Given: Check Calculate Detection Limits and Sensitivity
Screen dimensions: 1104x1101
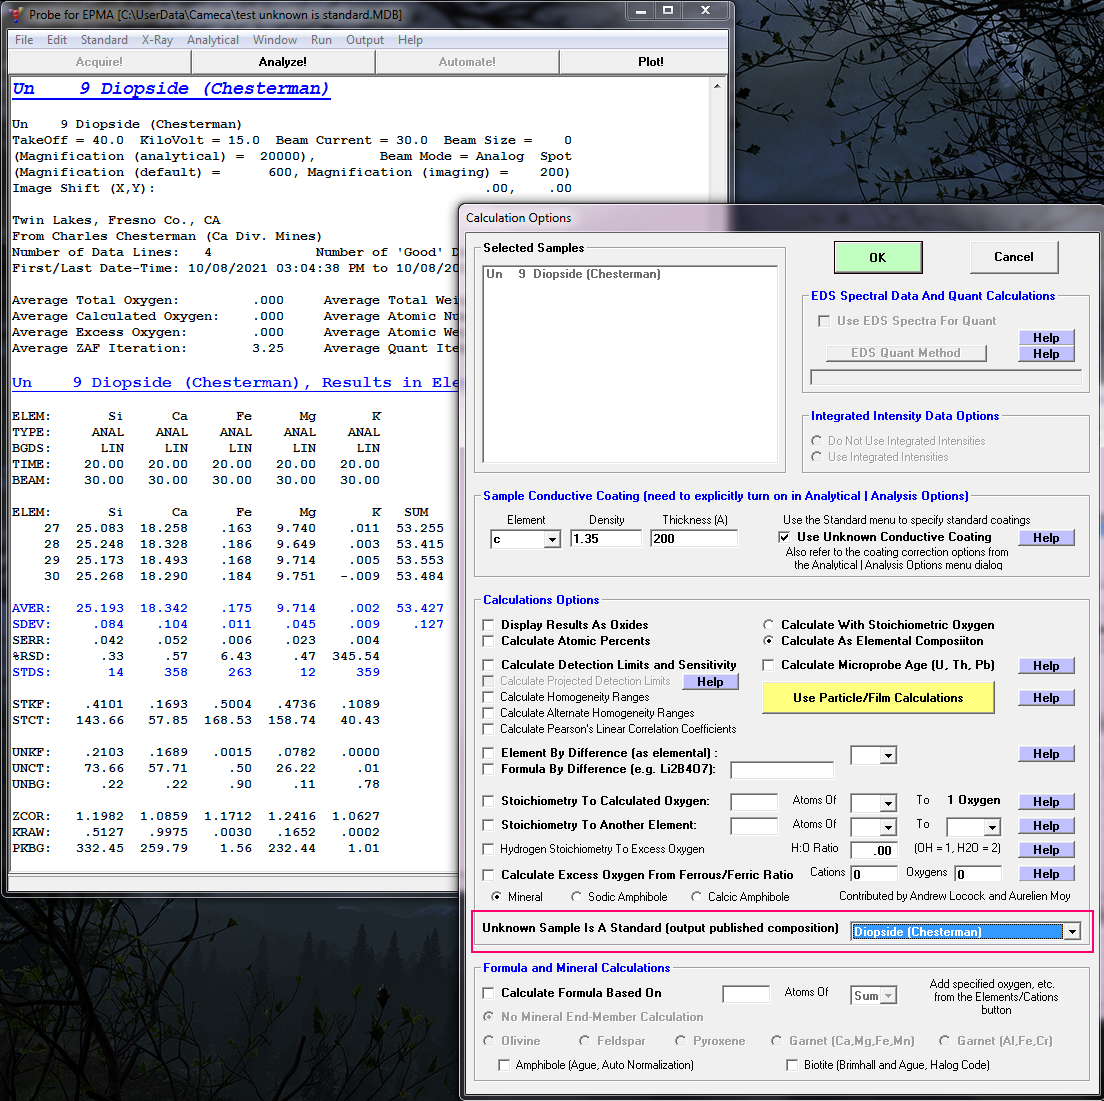Looking at the screenshot, I should 489,665.
